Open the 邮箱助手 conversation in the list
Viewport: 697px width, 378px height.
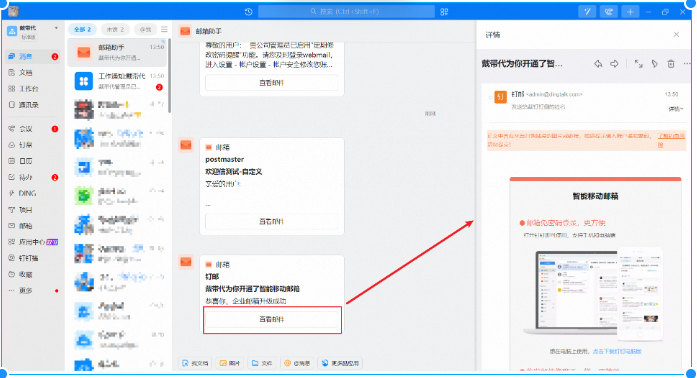pyautogui.click(x=117, y=52)
